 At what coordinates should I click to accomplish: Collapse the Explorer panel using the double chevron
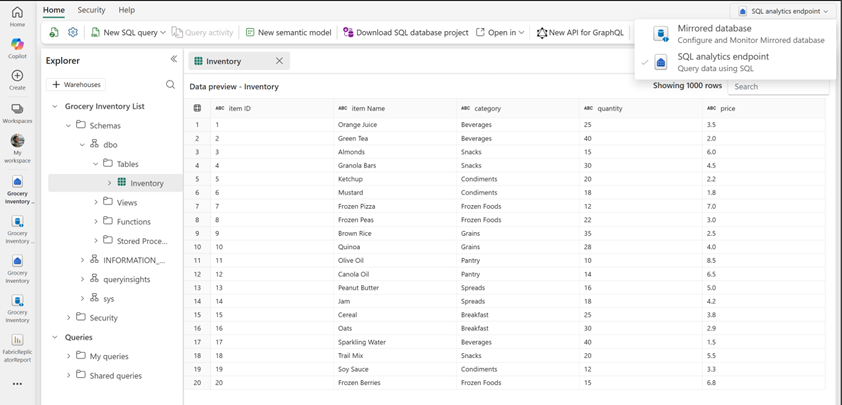click(x=173, y=60)
